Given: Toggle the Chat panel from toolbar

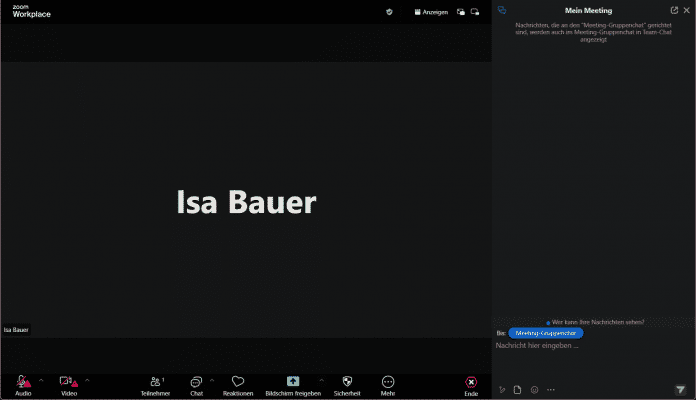Looking at the screenshot, I should (196, 383).
